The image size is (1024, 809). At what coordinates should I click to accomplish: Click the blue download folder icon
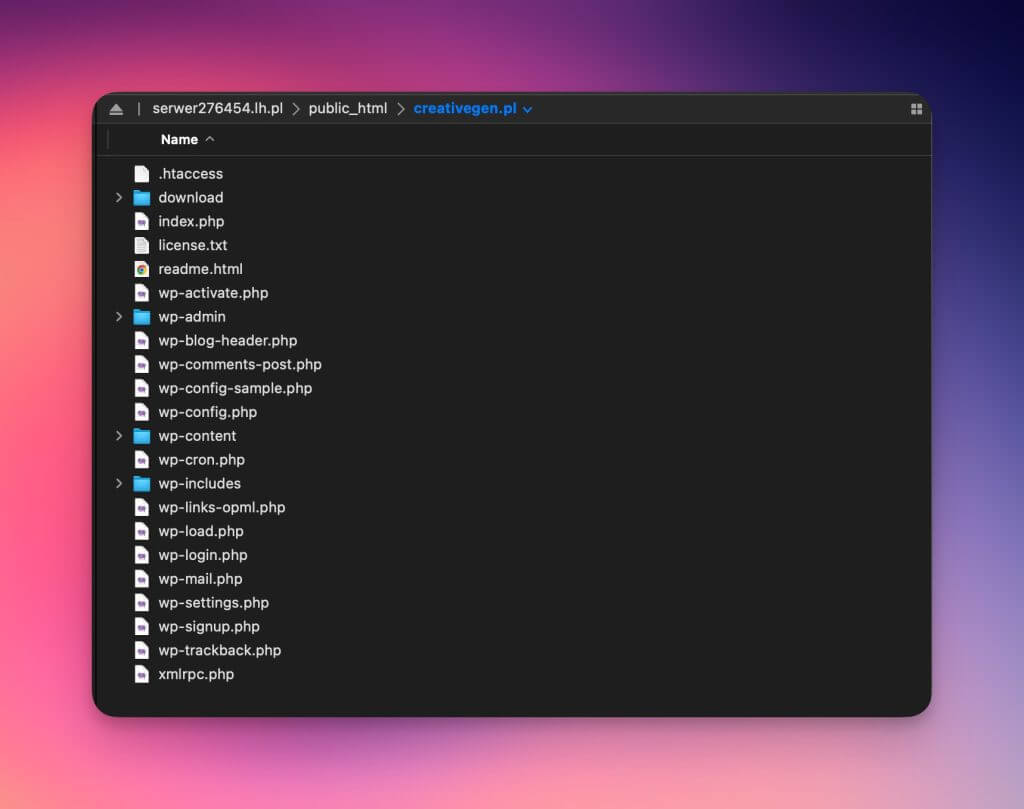coord(142,198)
